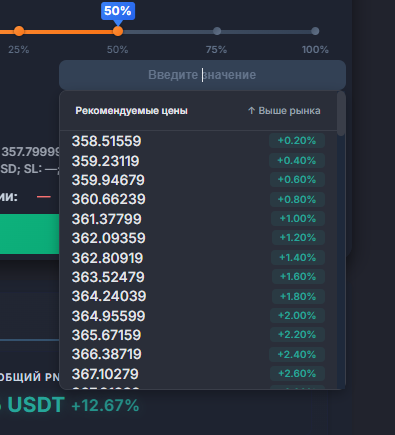Select the +1.00% badge
Viewport: 395px width, 435px height.
[298, 219]
